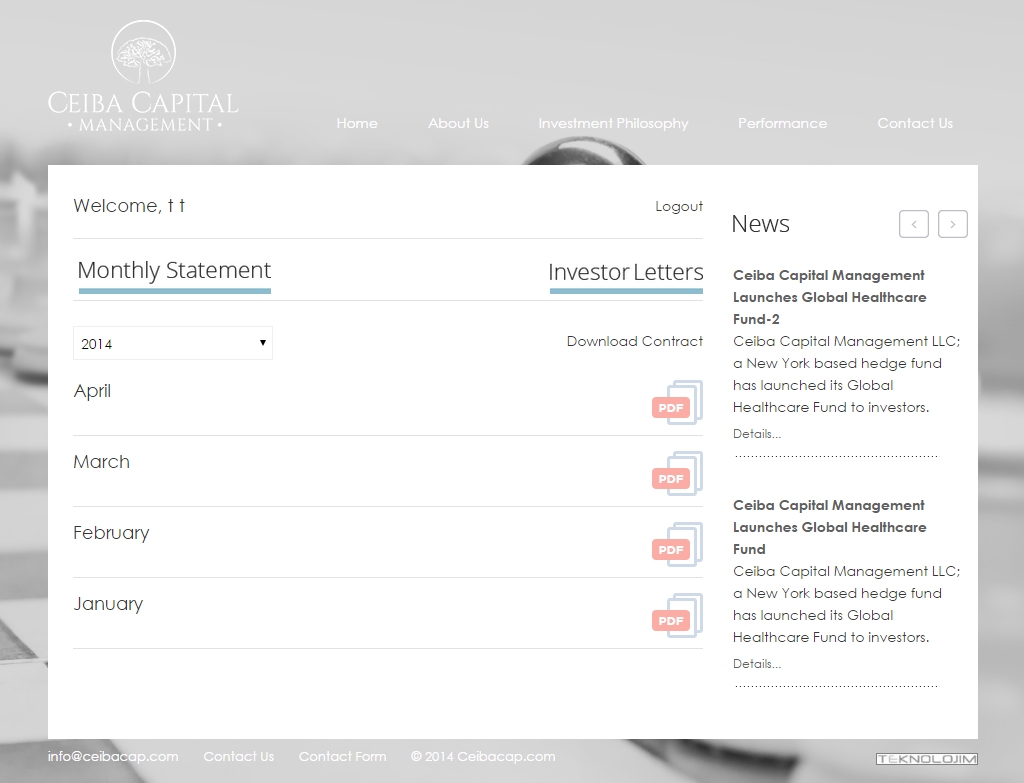Open the March PDF statement icon

[x=677, y=473]
